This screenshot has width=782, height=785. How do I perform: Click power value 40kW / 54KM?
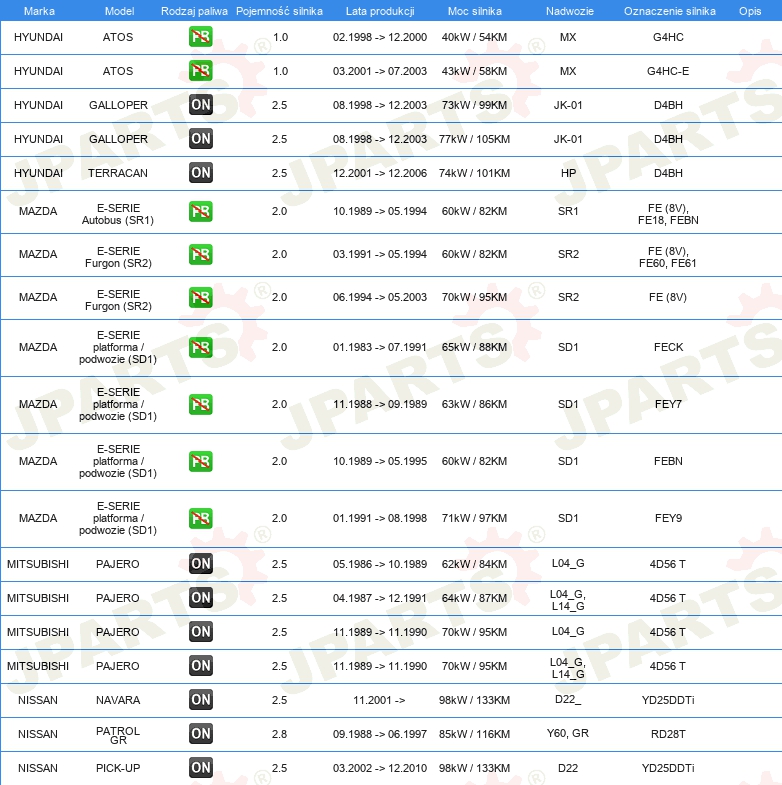click(x=474, y=37)
